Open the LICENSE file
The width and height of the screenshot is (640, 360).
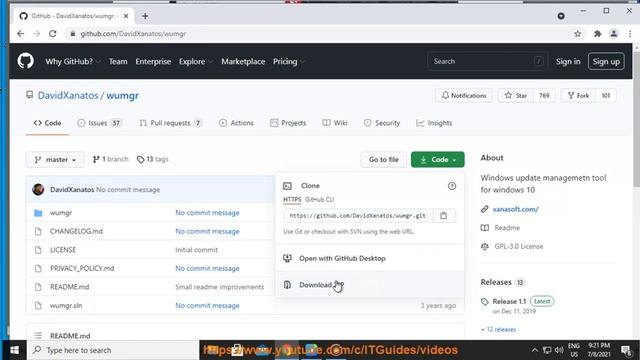click(x=63, y=250)
